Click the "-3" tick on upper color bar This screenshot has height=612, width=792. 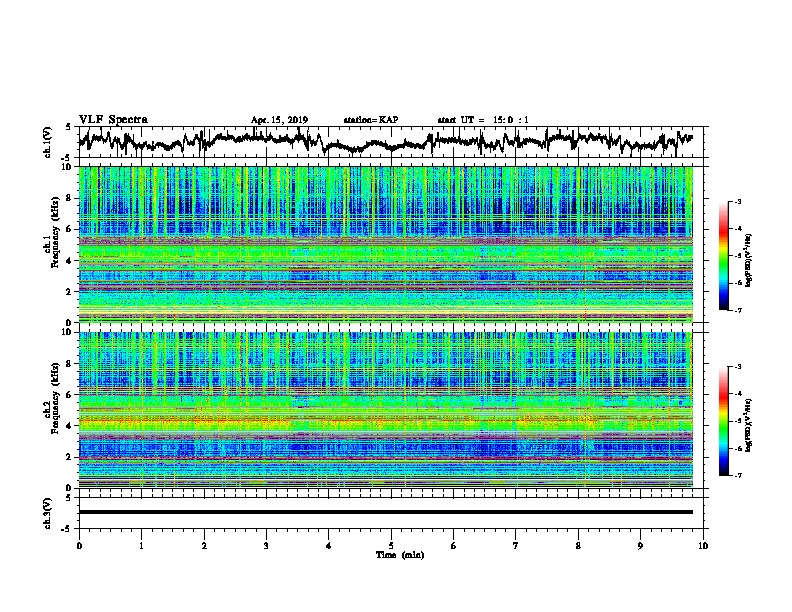[x=737, y=201]
